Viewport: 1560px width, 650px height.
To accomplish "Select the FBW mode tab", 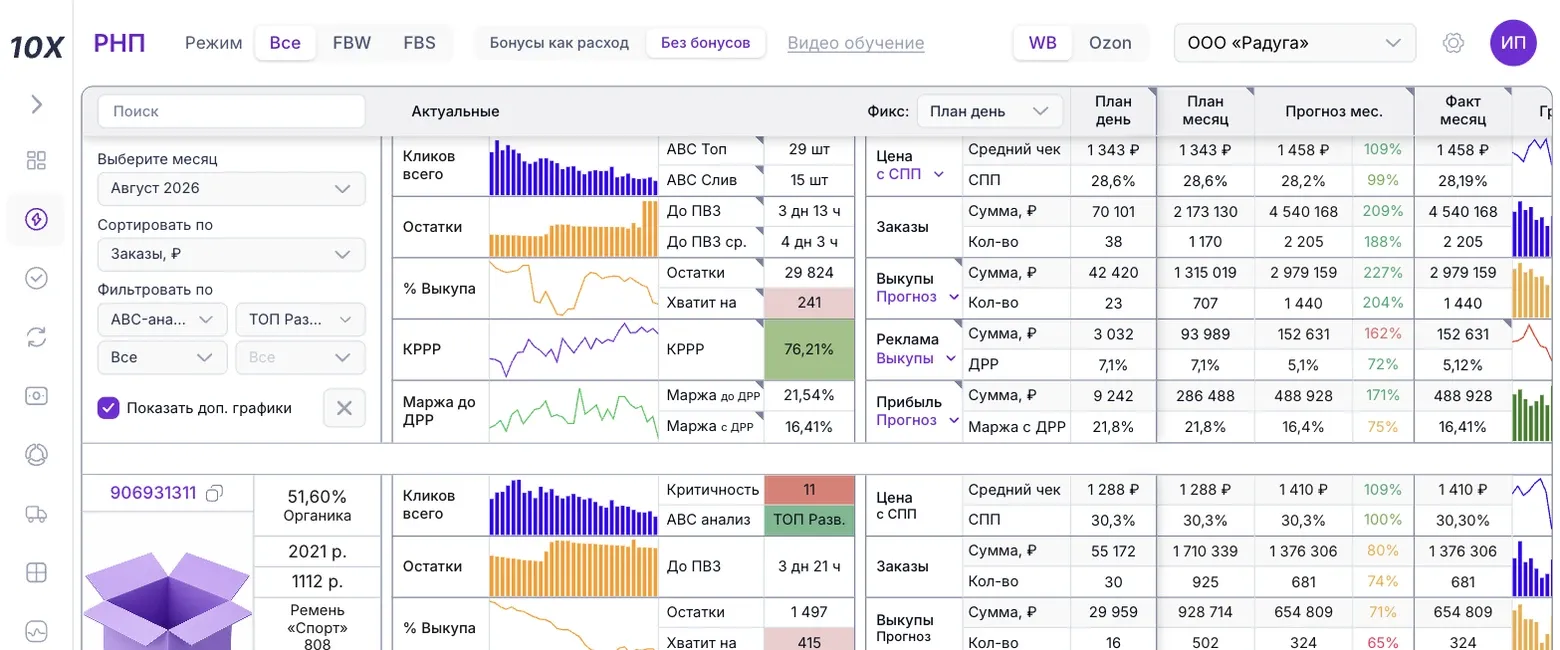I will (352, 43).
